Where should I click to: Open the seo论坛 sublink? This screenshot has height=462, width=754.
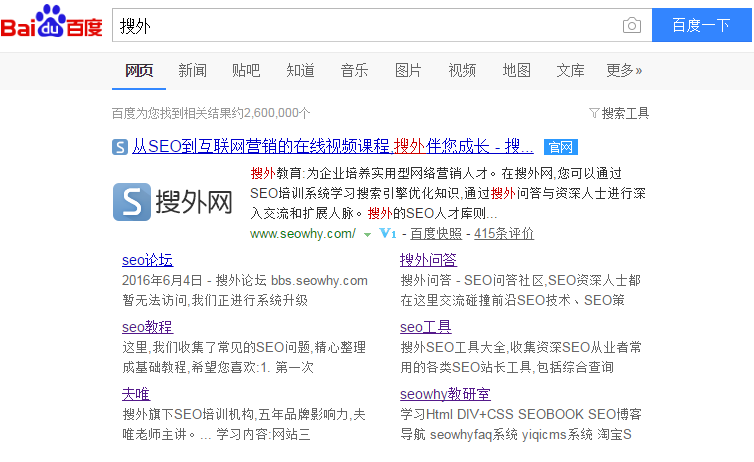point(147,260)
